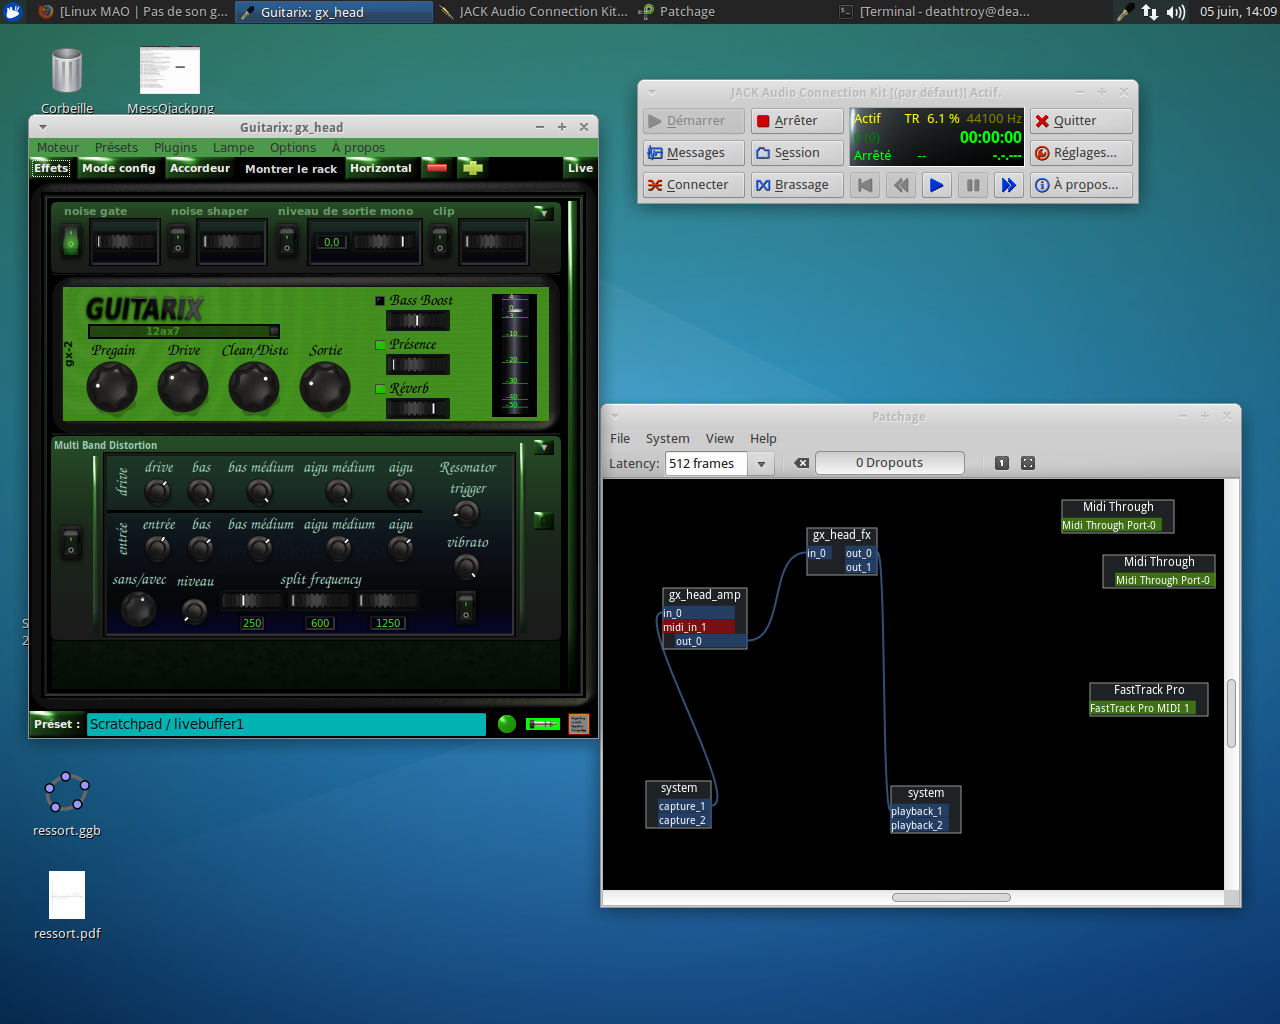Click the Drive knob on the amp

point(183,387)
